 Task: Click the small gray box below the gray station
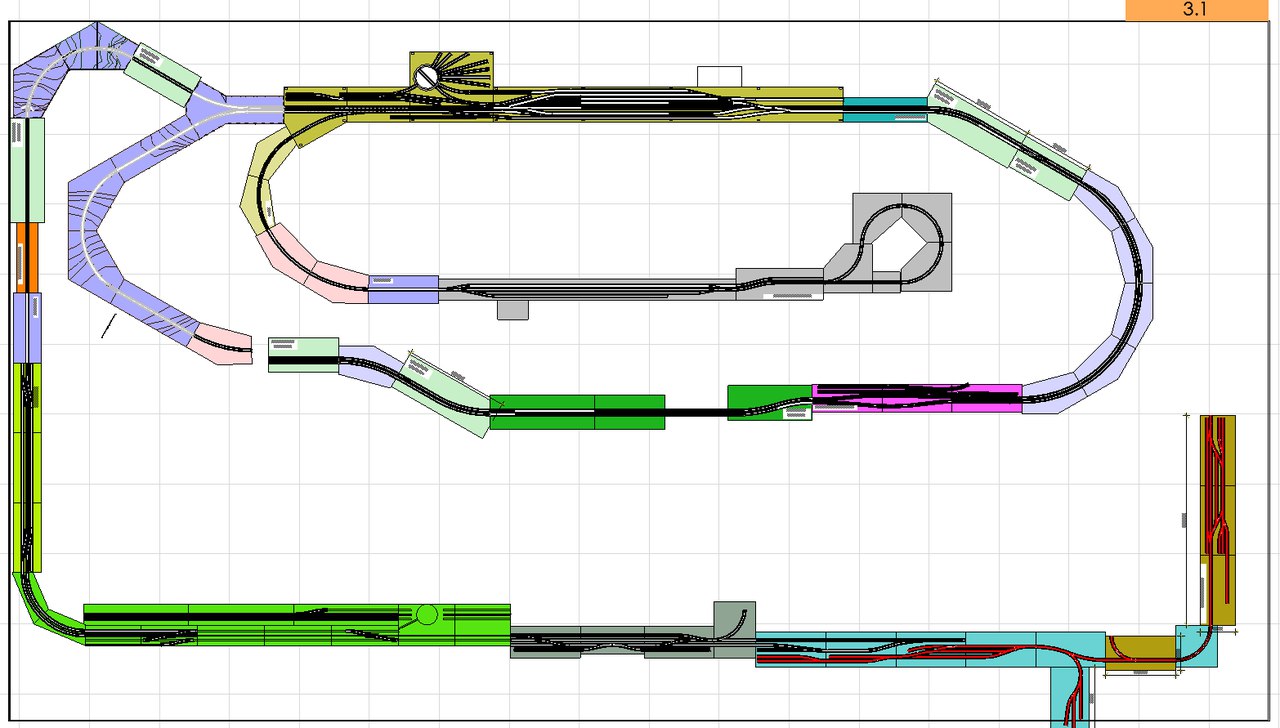click(x=512, y=310)
